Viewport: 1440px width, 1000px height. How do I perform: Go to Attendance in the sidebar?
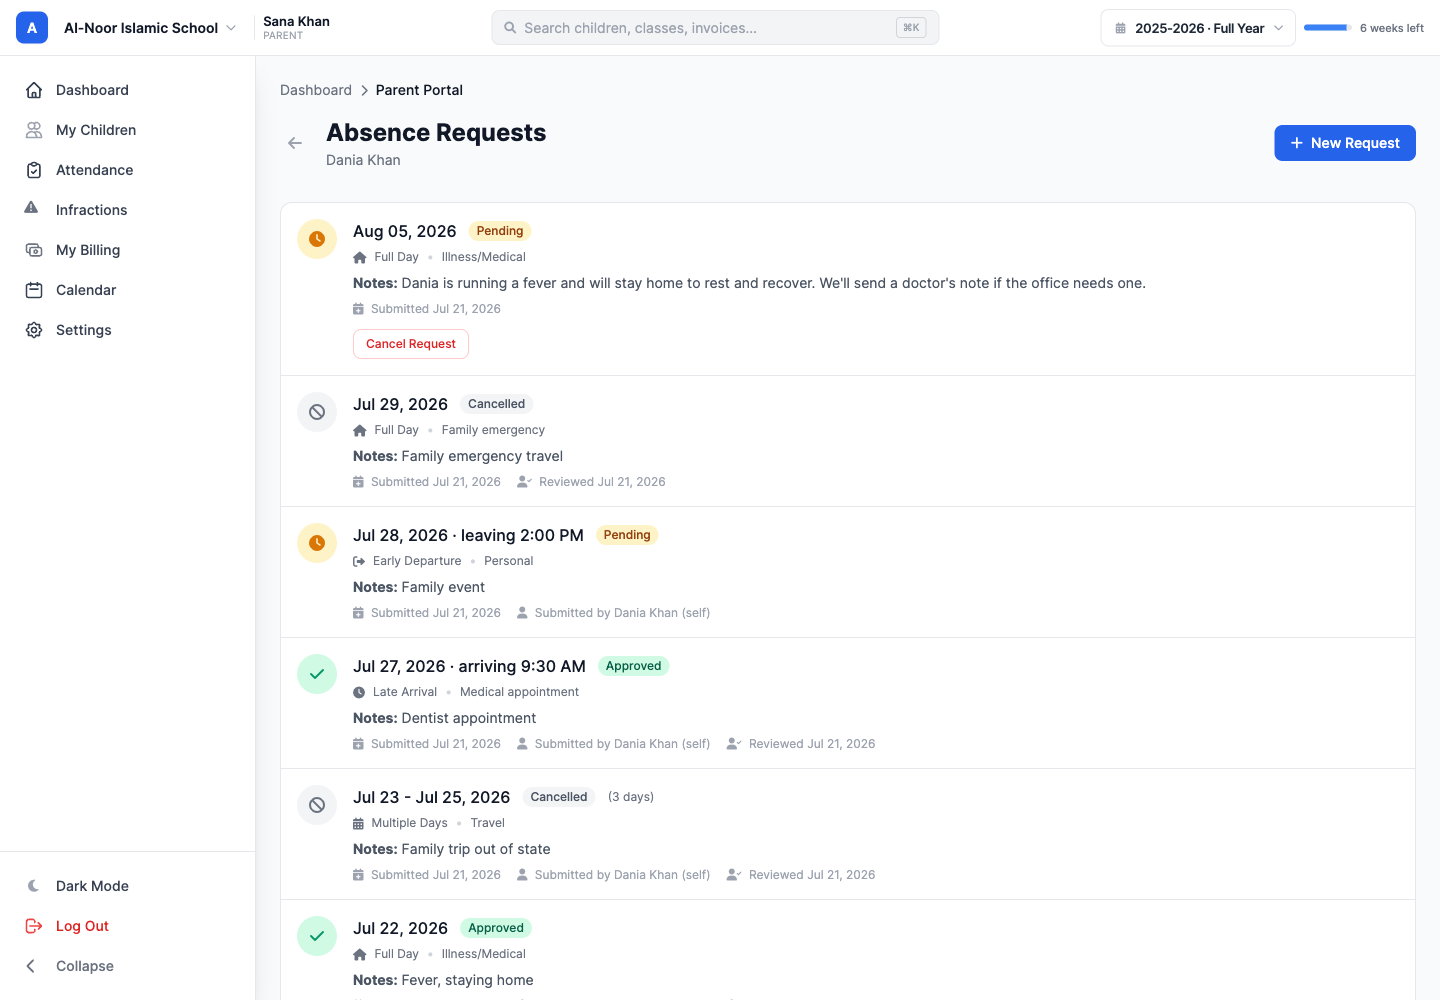[127, 170]
